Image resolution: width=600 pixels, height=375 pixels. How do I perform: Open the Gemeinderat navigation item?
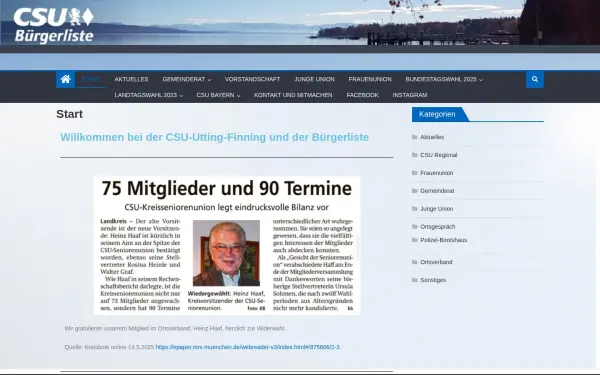184,79
